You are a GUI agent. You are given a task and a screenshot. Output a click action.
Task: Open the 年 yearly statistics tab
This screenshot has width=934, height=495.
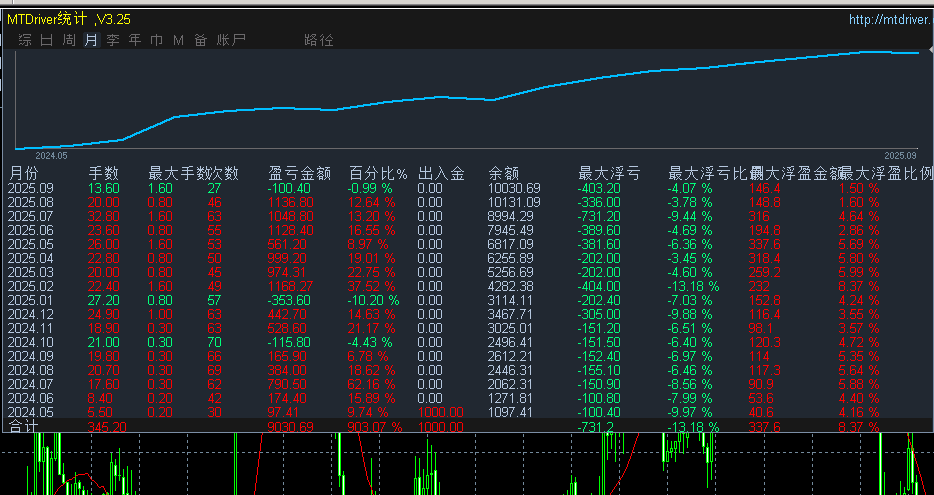pyautogui.click(x=135, y=40)
